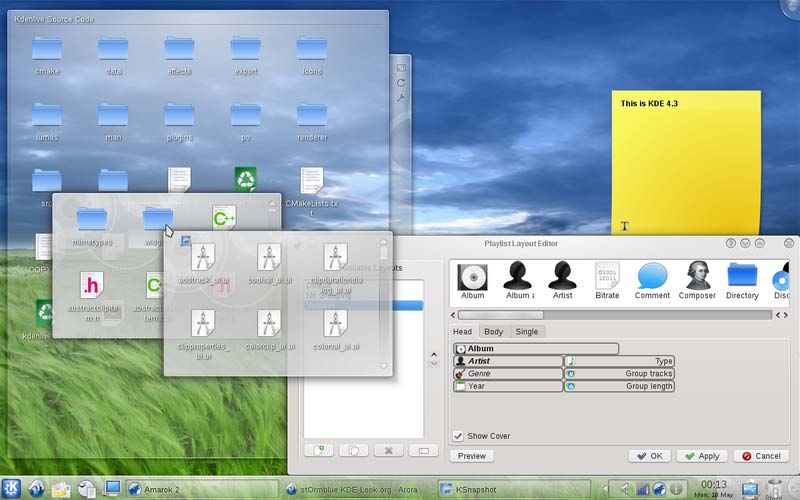Select the Group tracks element
800x500 pixels.
tap(619, 373)
